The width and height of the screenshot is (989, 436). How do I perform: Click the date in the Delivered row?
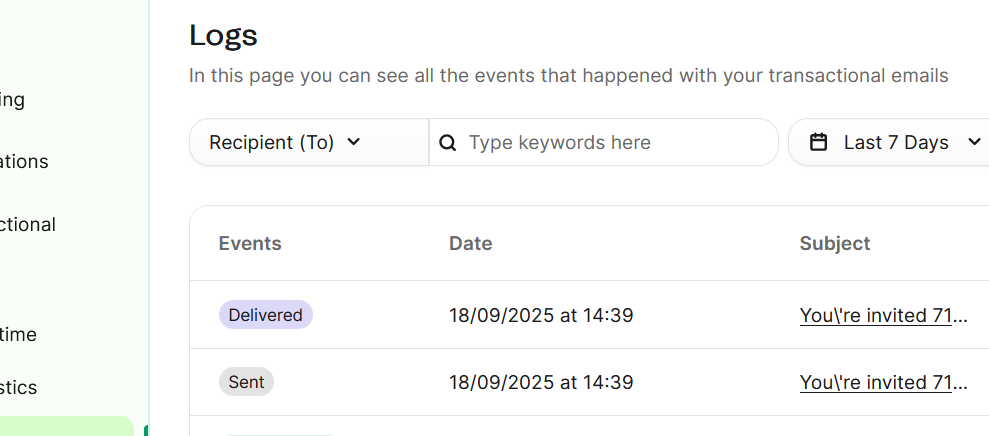541,315
